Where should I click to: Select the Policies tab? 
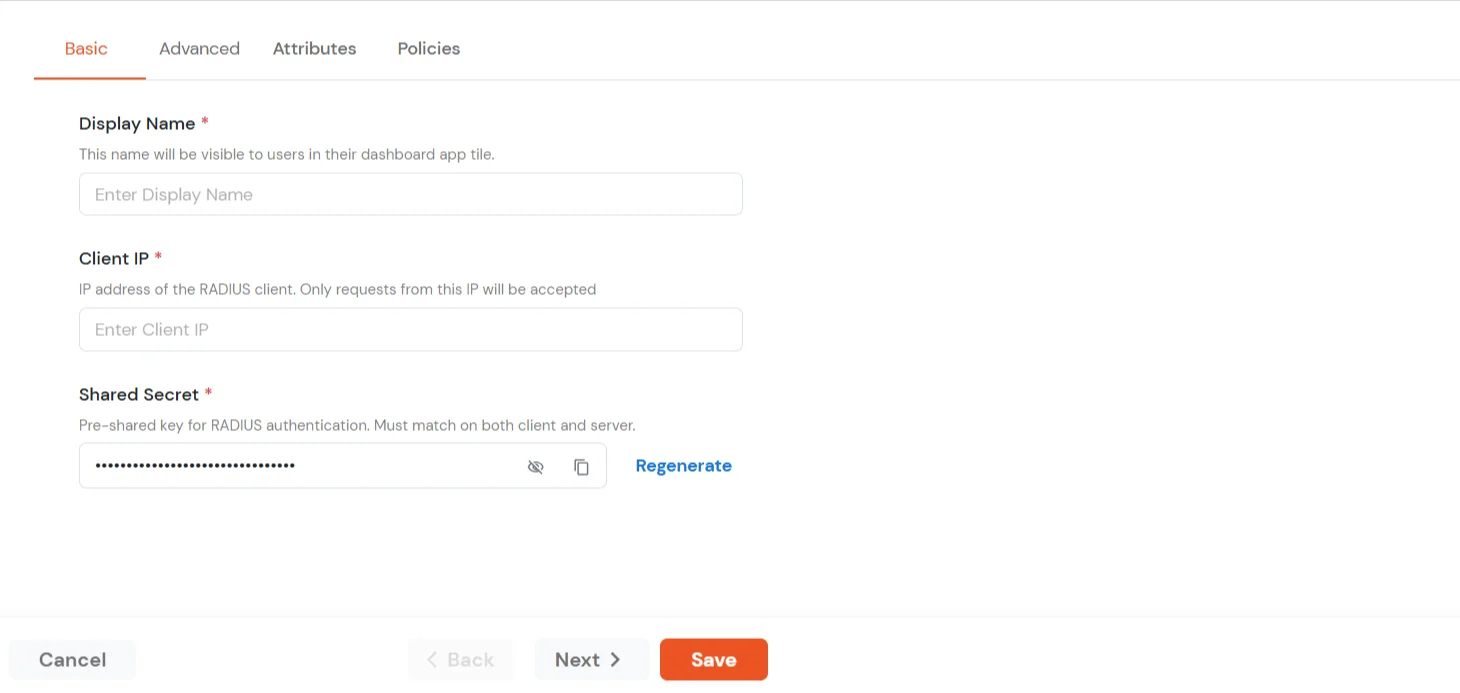428,48
